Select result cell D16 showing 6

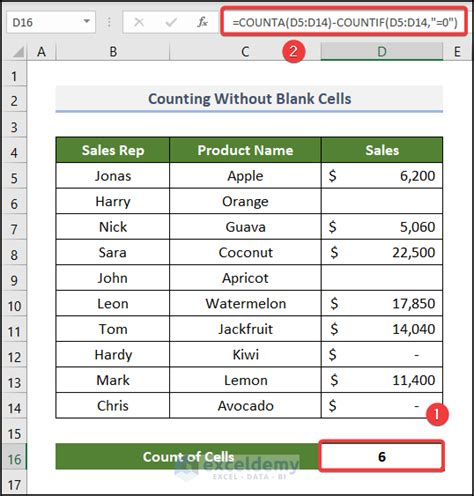(x=382, y=457)
